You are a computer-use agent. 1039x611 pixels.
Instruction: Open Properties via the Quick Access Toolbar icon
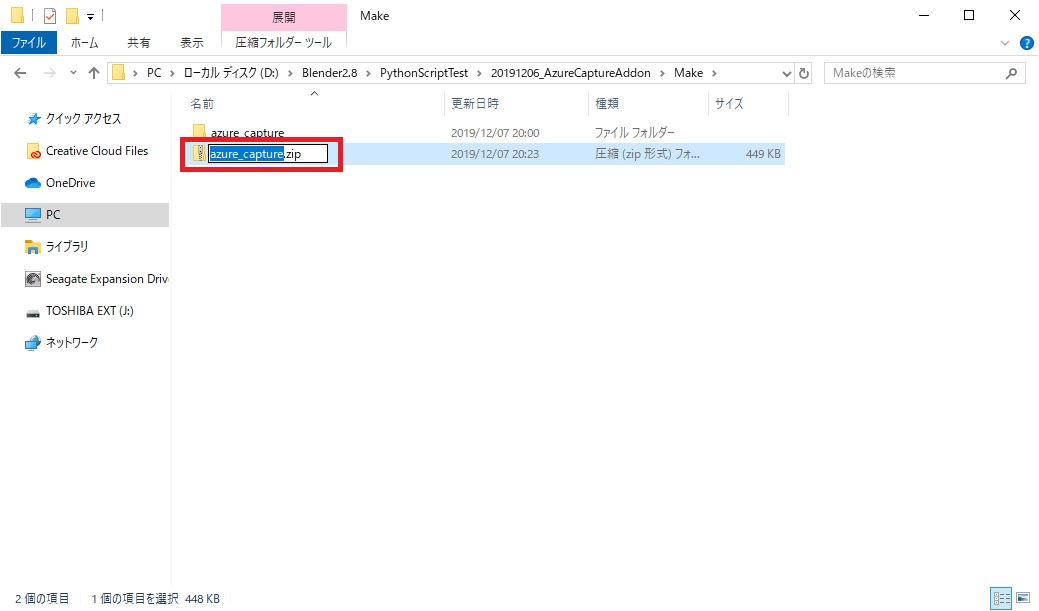(x=50, y=15)
